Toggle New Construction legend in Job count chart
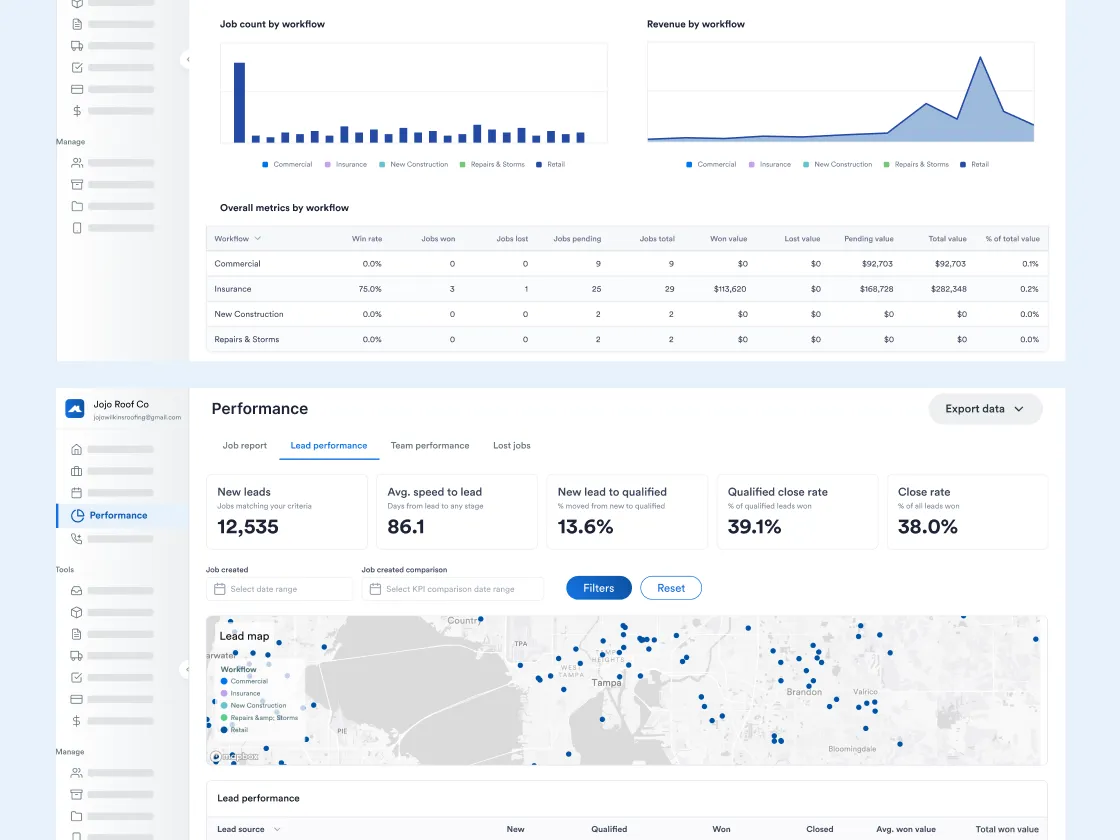 [414, 164]
